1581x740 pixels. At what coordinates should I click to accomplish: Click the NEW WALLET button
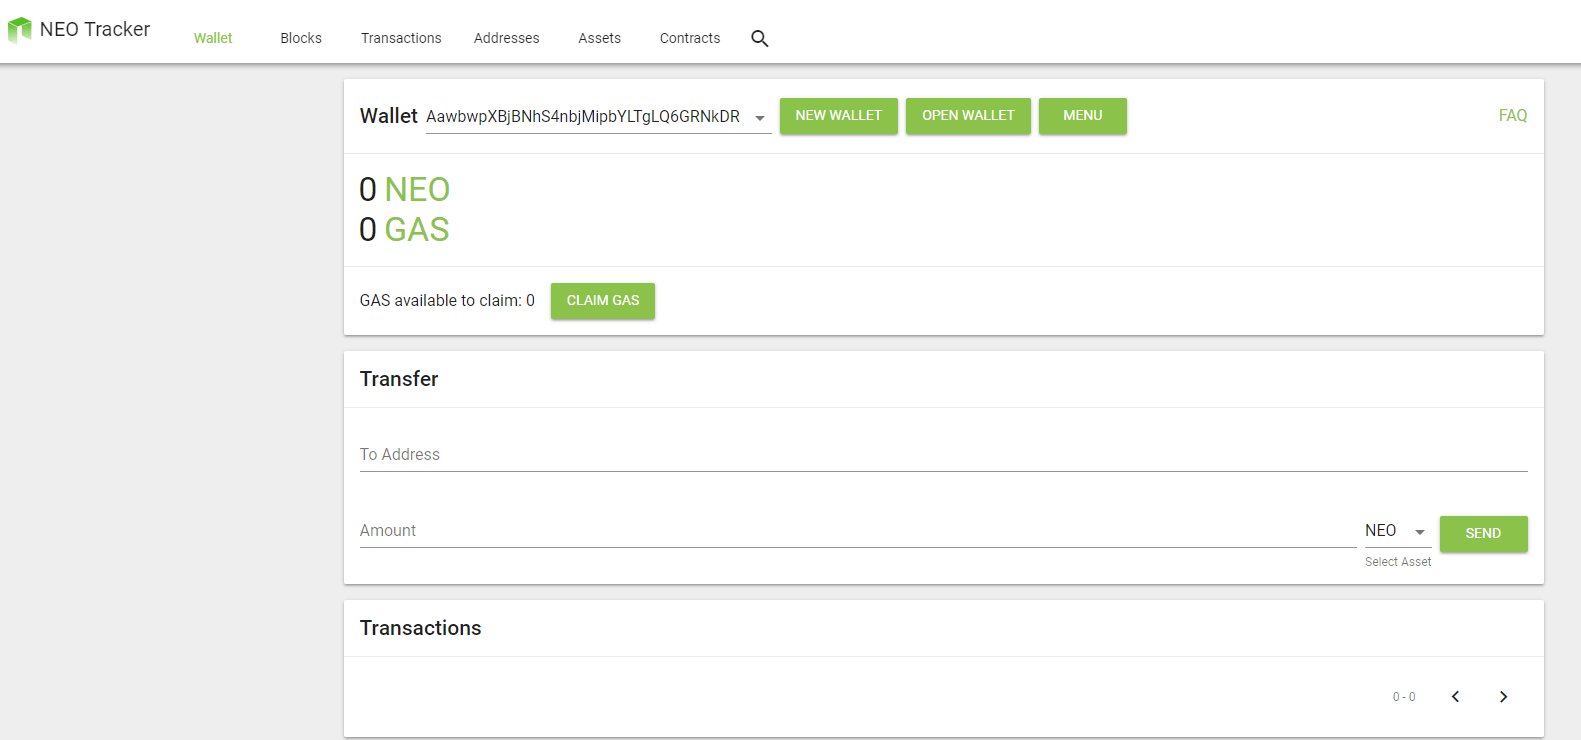pyautogui.click(x=839, y=116)
